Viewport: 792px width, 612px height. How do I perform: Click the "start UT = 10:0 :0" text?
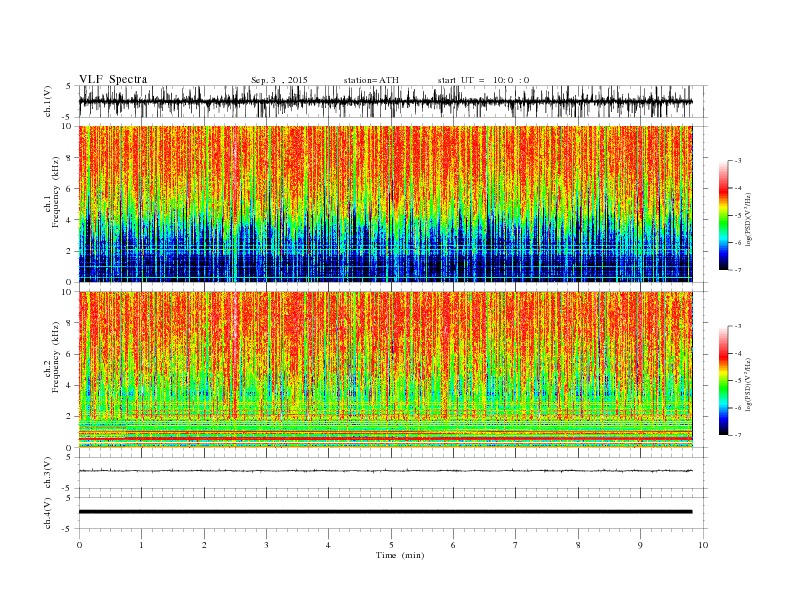click(x=483, y=80)
